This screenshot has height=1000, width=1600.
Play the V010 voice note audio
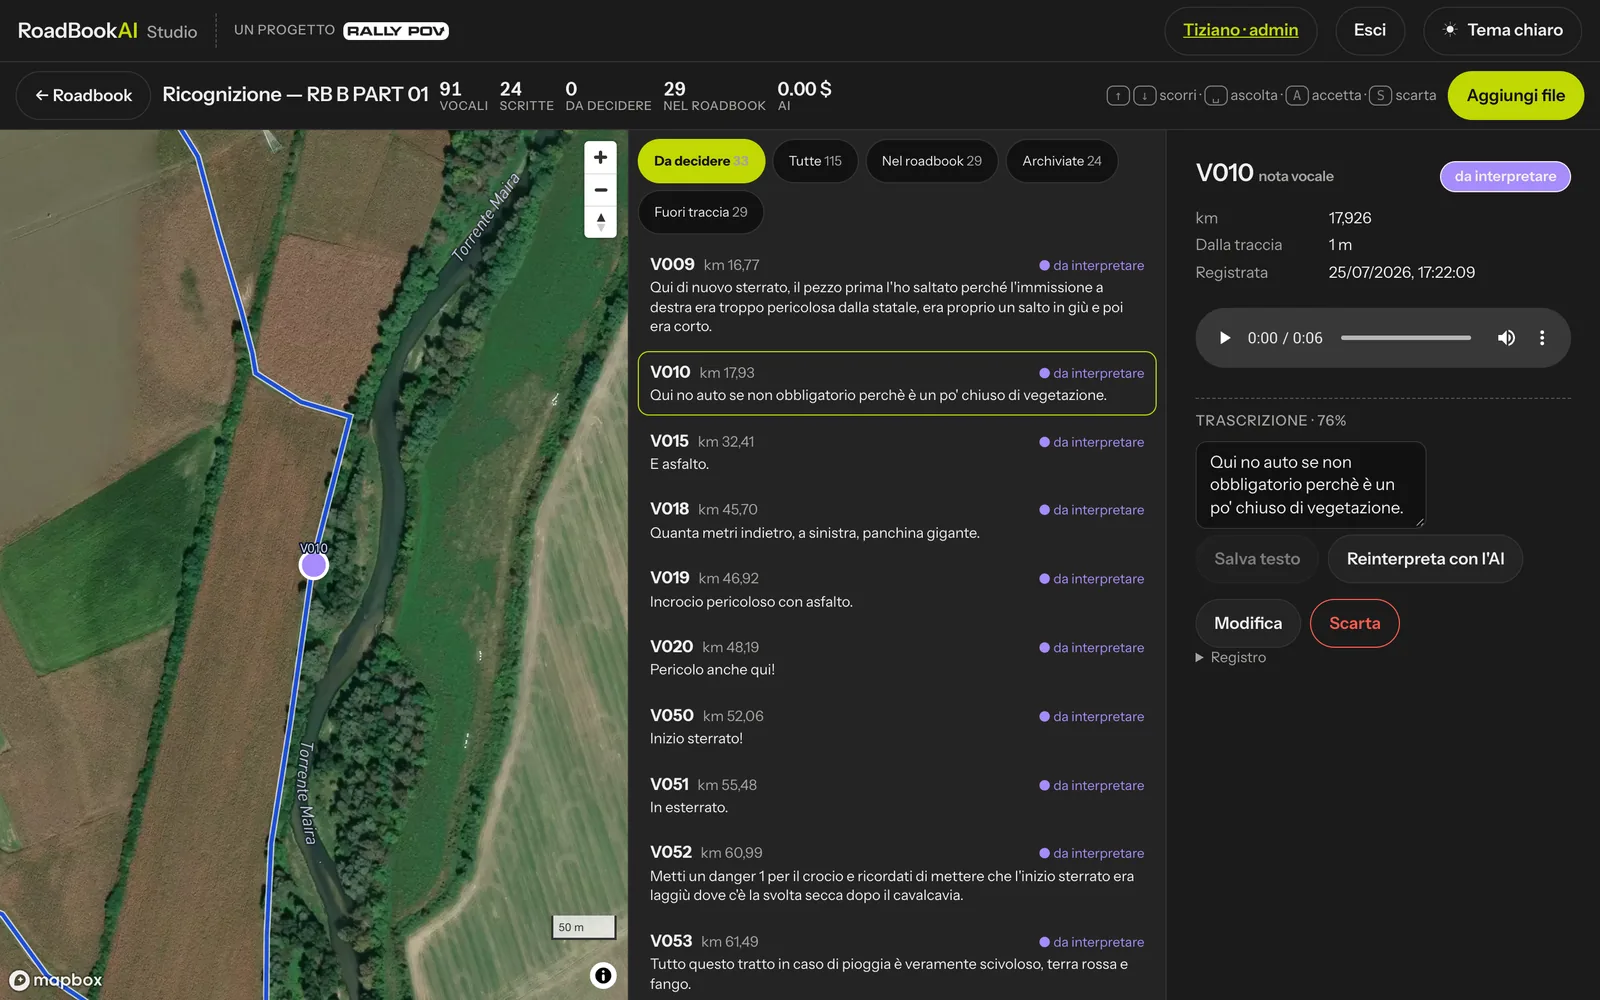[x=1224, y=338]
